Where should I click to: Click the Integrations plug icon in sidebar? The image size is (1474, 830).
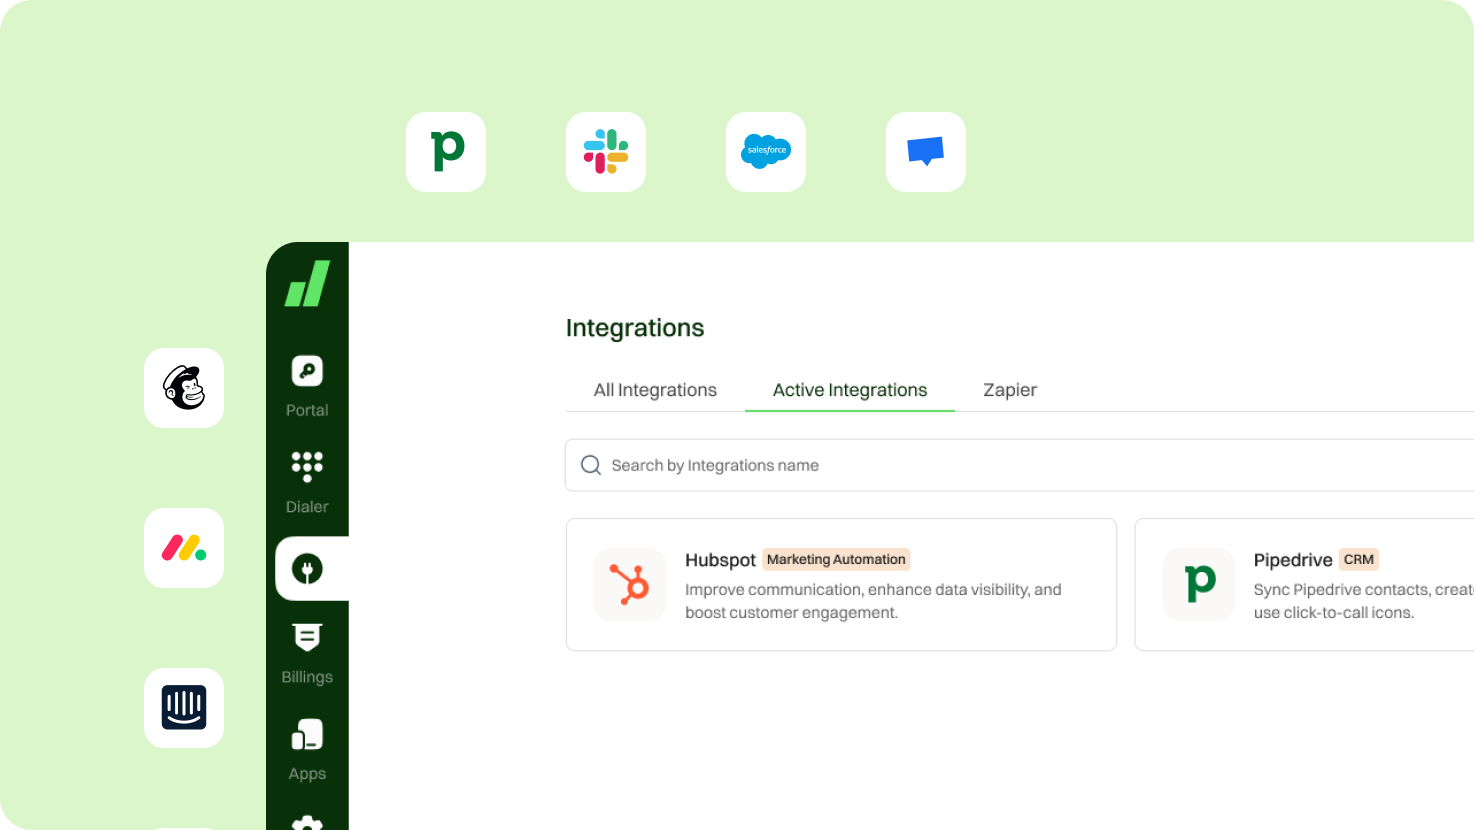(x=306, y=568)
